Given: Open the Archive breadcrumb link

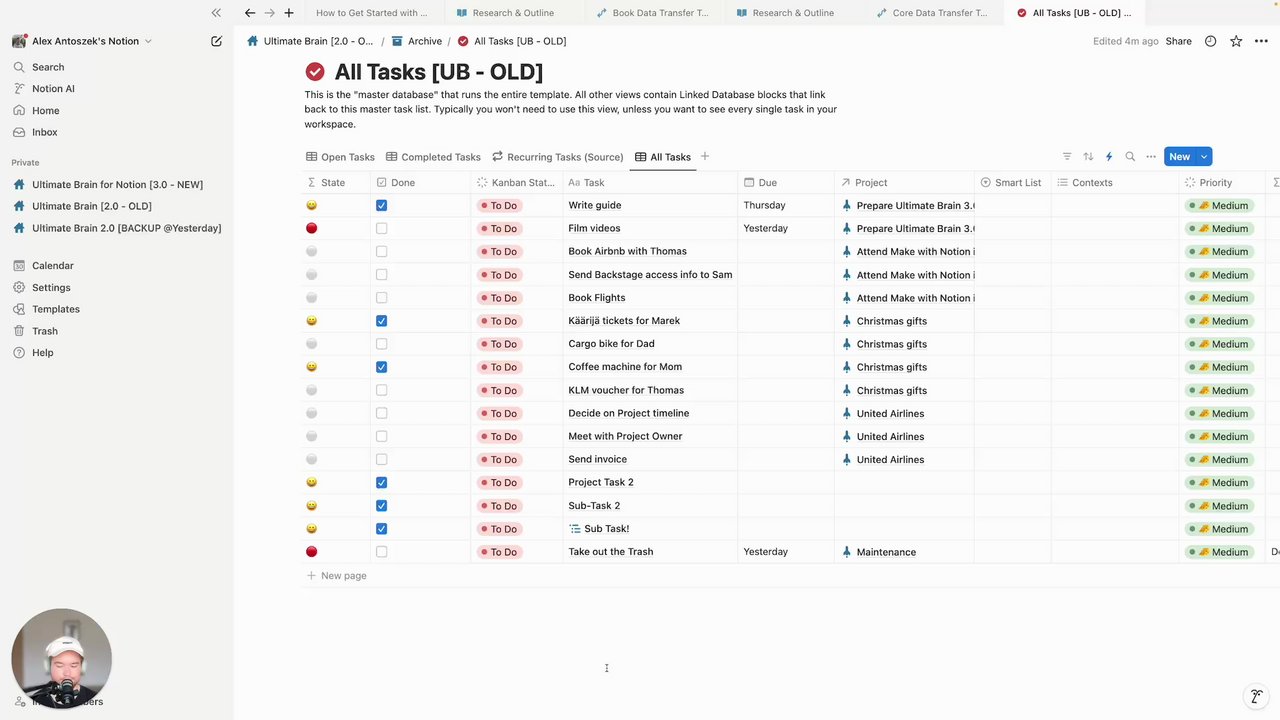Looking at the screenshot, I should pyautogui.click(x=417, y=41).
